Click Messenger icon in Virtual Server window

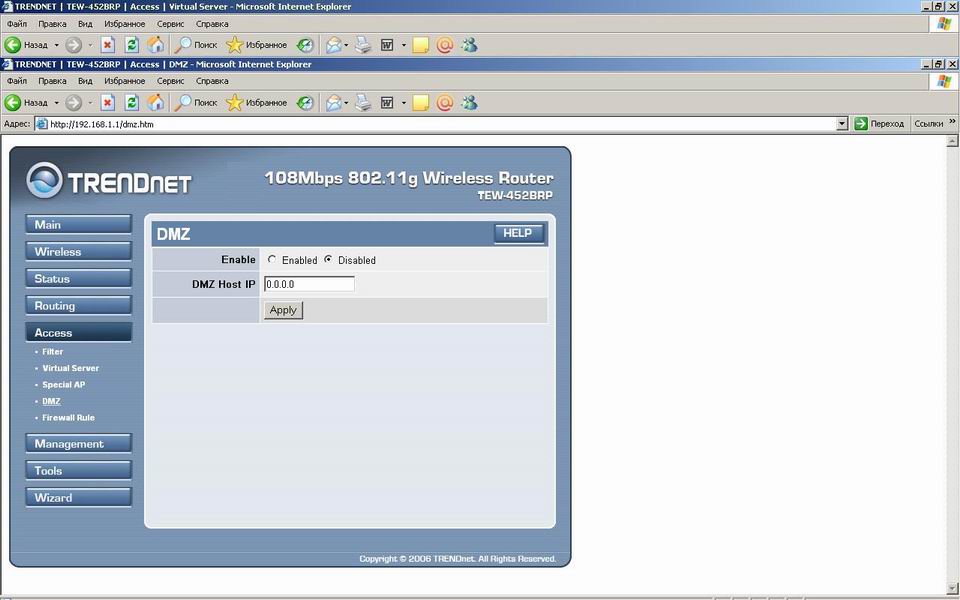pos(469,45)
